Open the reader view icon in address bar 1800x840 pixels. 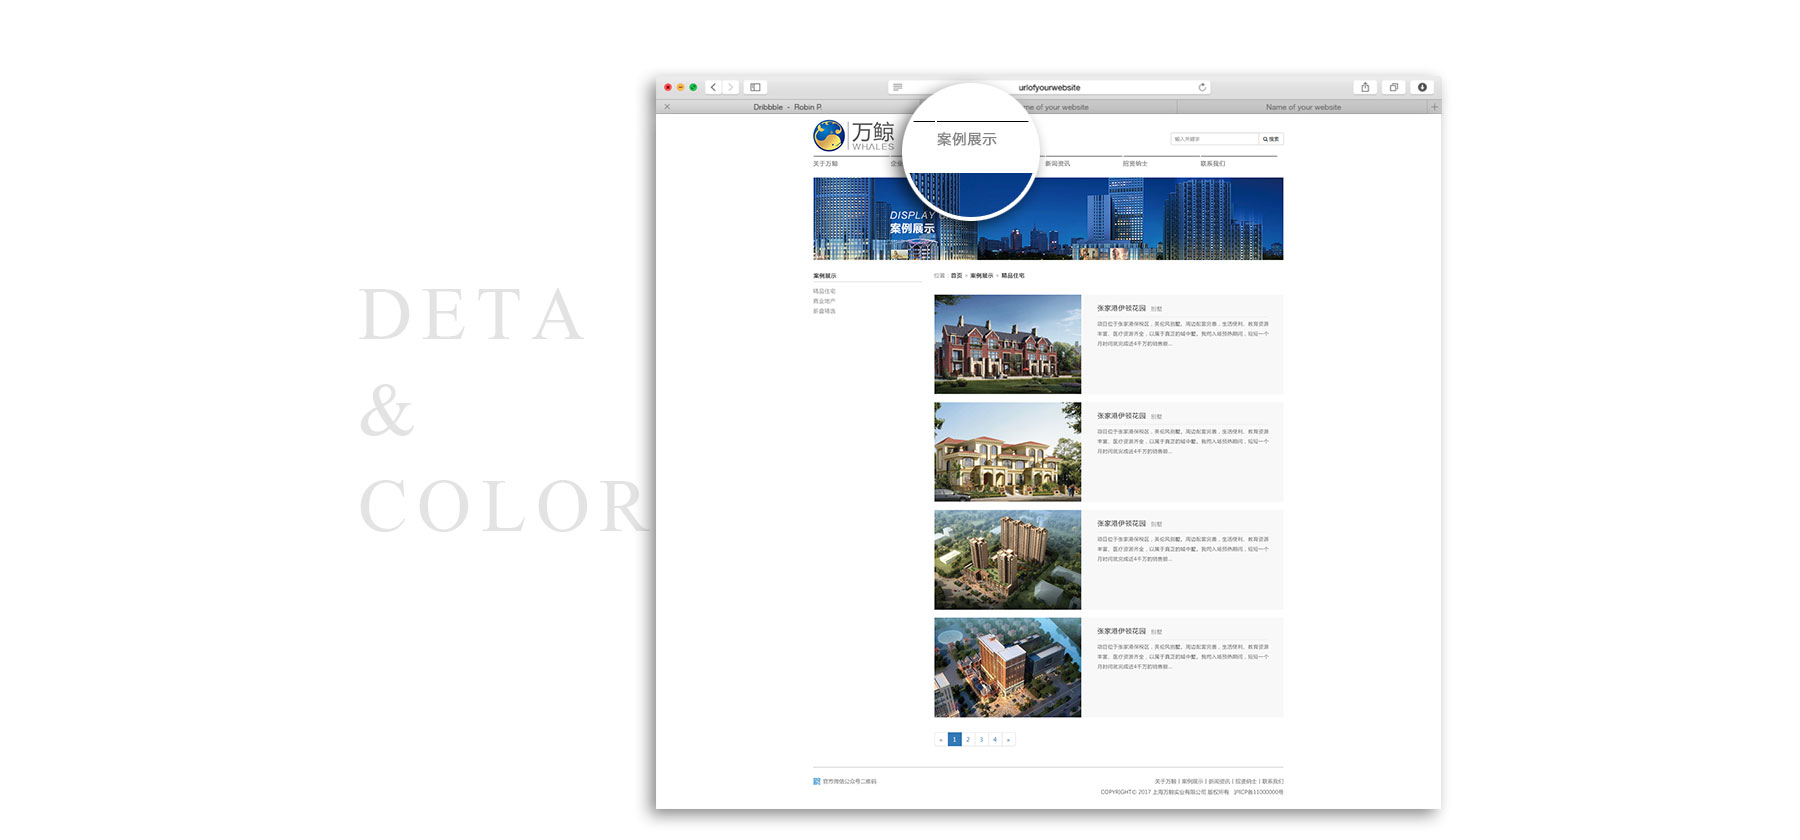tap(898, 87)
